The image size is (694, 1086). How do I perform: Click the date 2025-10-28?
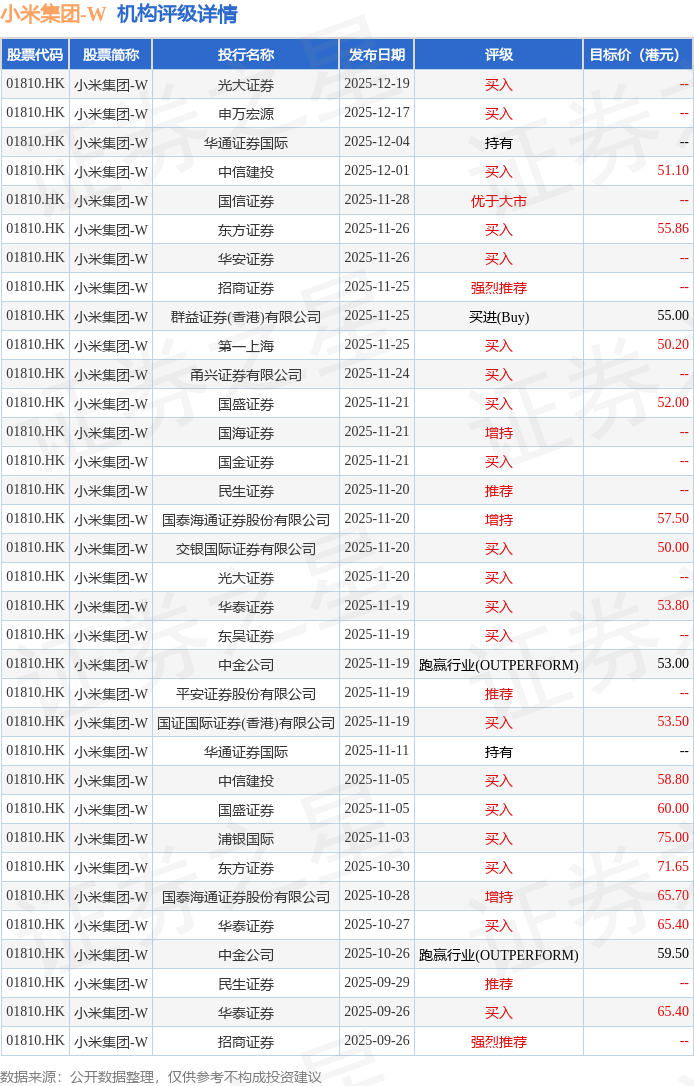pos(377,896)
